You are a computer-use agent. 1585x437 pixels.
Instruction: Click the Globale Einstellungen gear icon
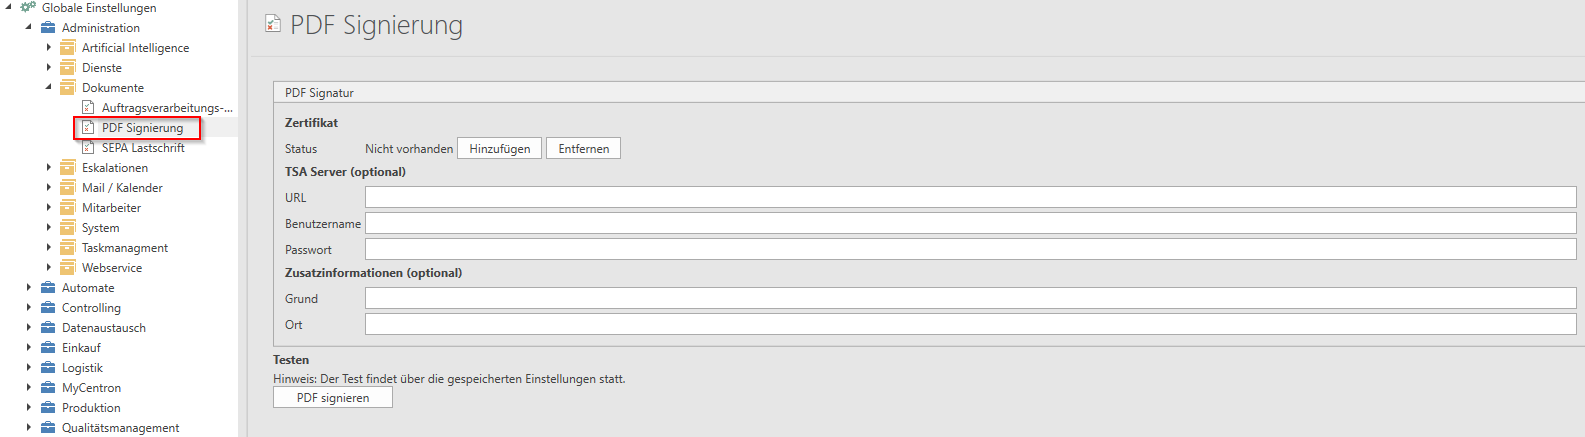28,7
